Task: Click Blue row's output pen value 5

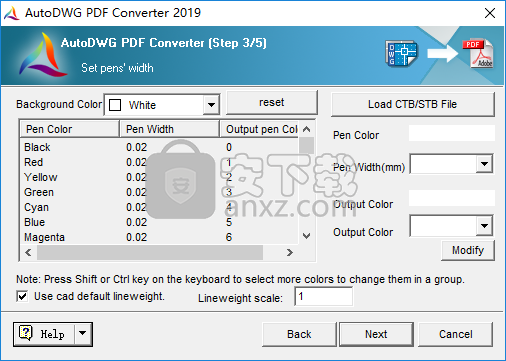Action: [229, 222]
